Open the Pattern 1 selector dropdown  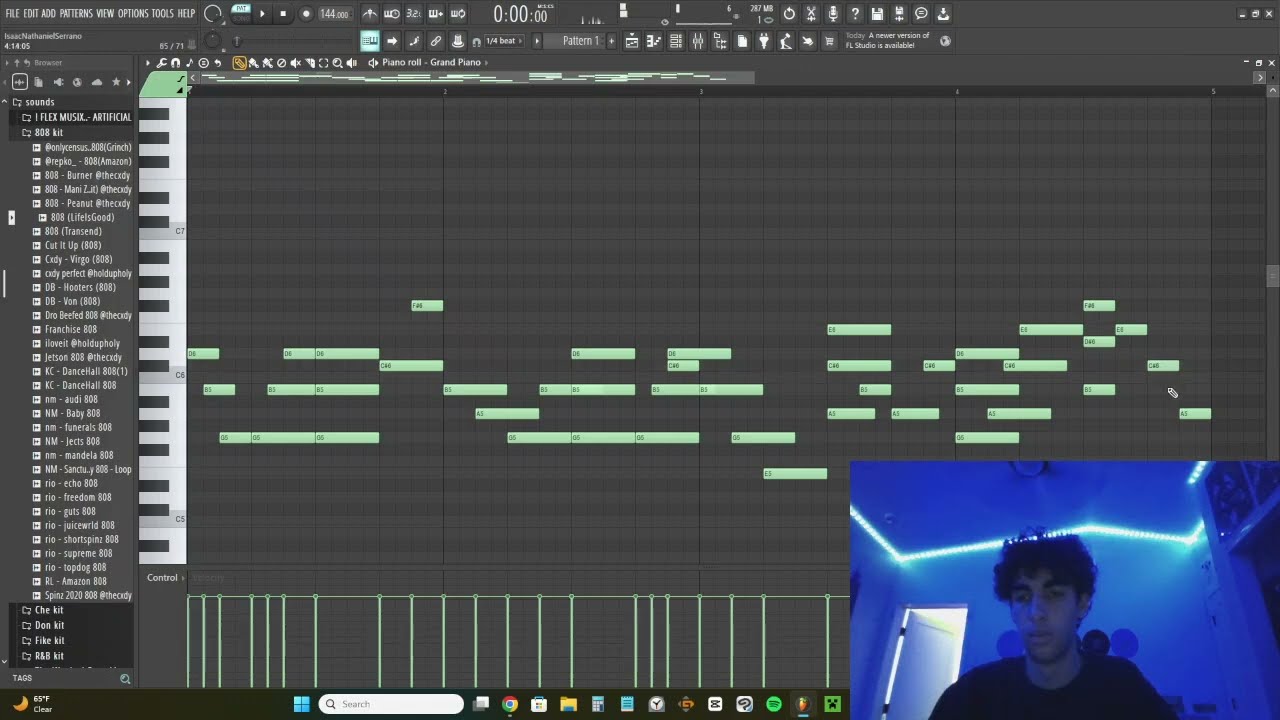click(580, 41)
